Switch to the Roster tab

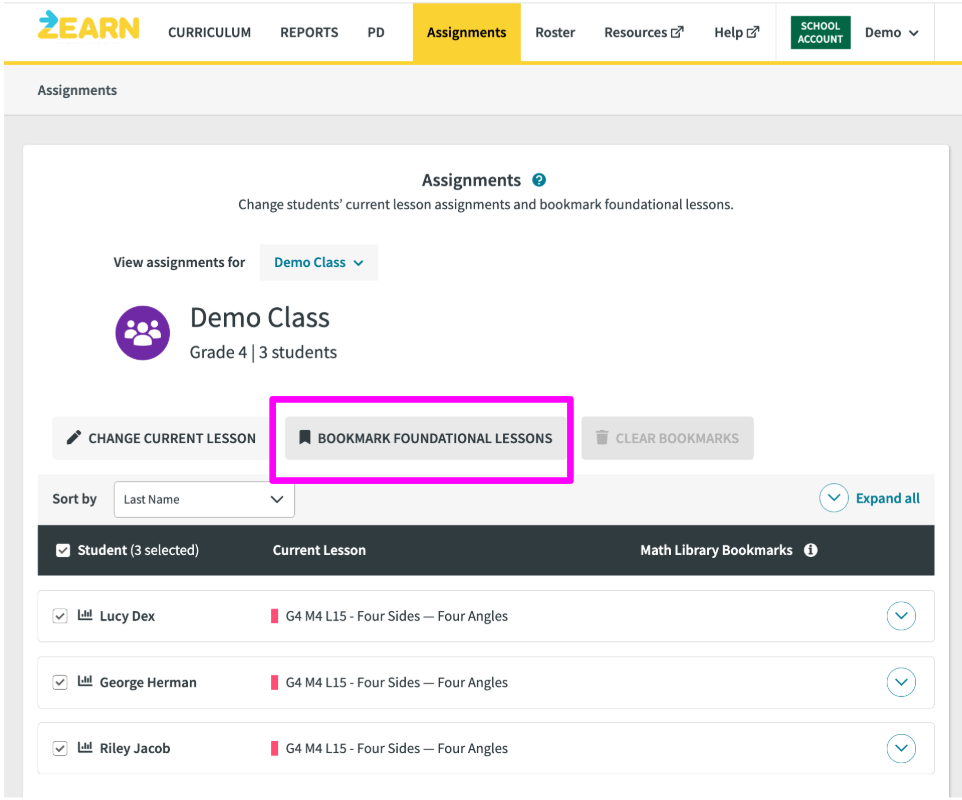(555, 33)
